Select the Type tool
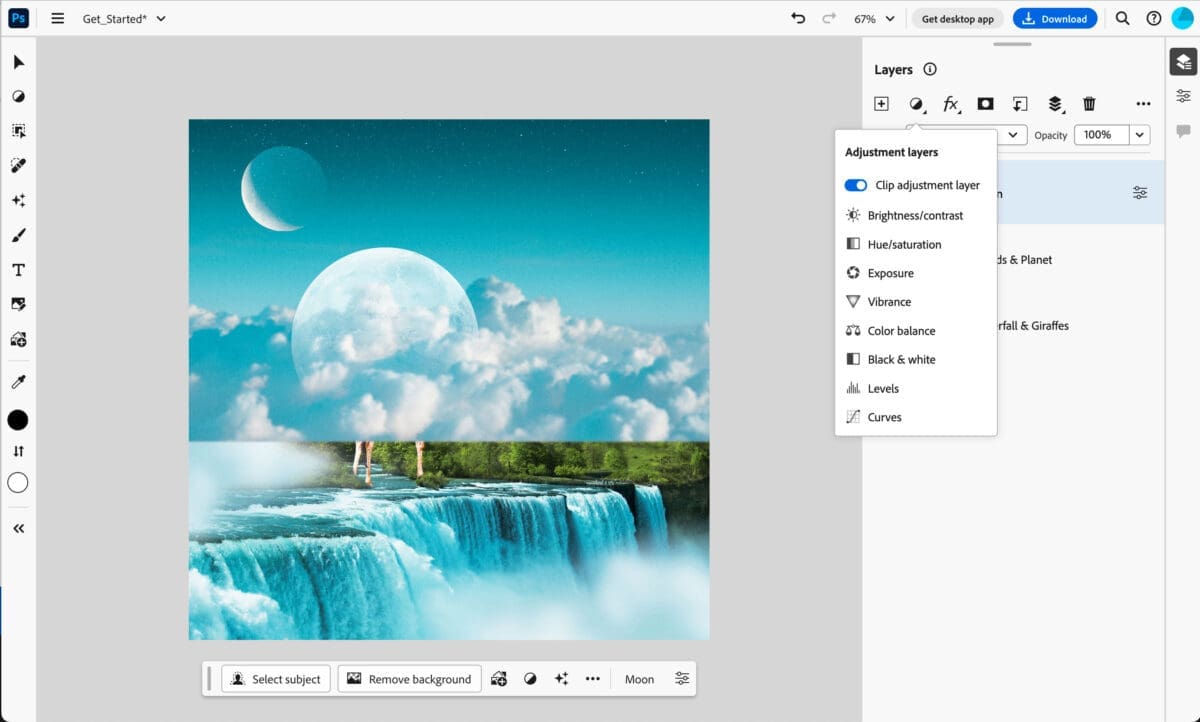 tap(18, 270)
